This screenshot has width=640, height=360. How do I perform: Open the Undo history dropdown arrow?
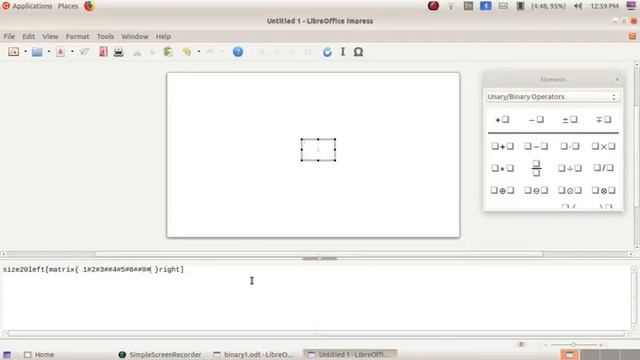199,52
